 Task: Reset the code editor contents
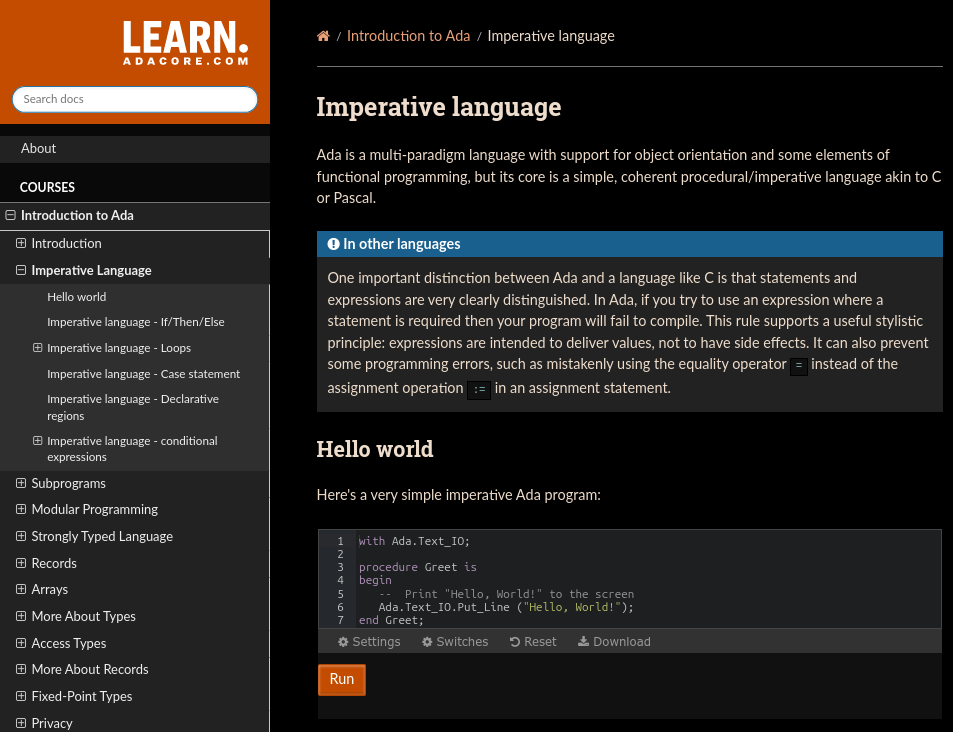pyautogui.click(x=533, y=642)
